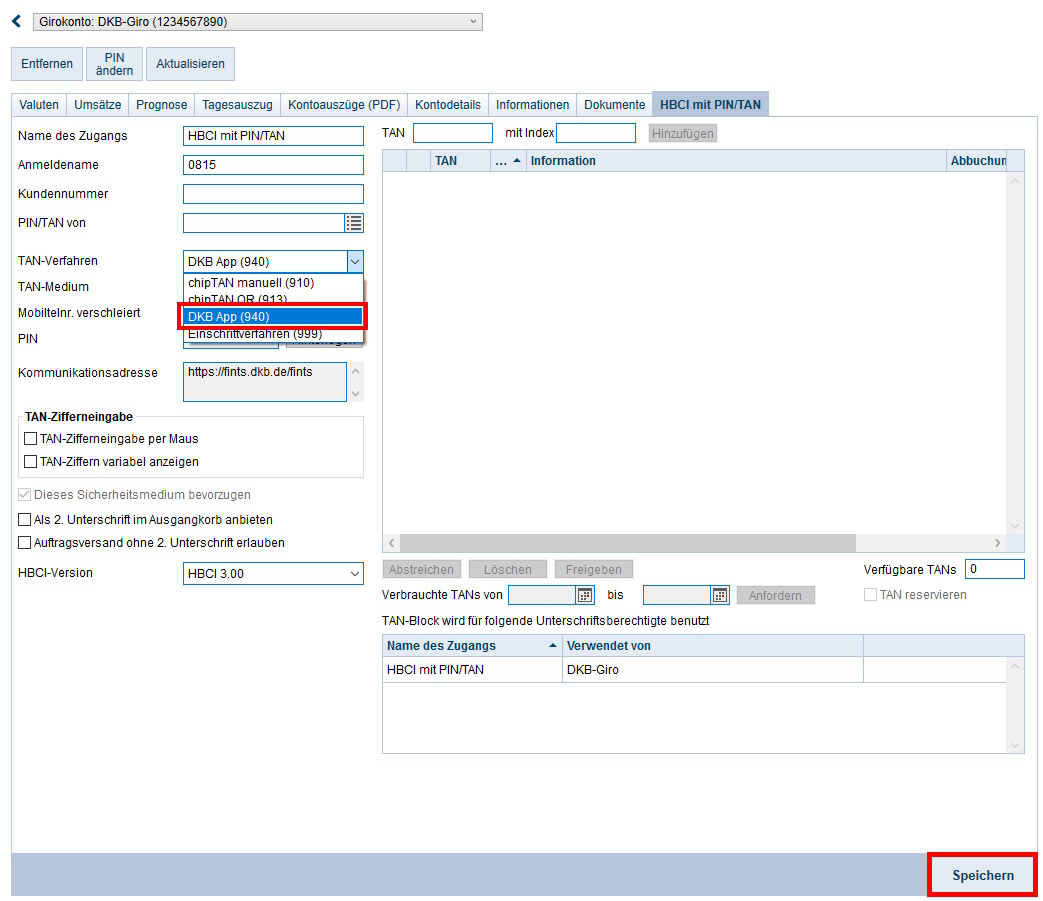The image size is (1043, 901).
Task: Sort the table by Name des Zugangs
Action: click(x=472, y=646)
